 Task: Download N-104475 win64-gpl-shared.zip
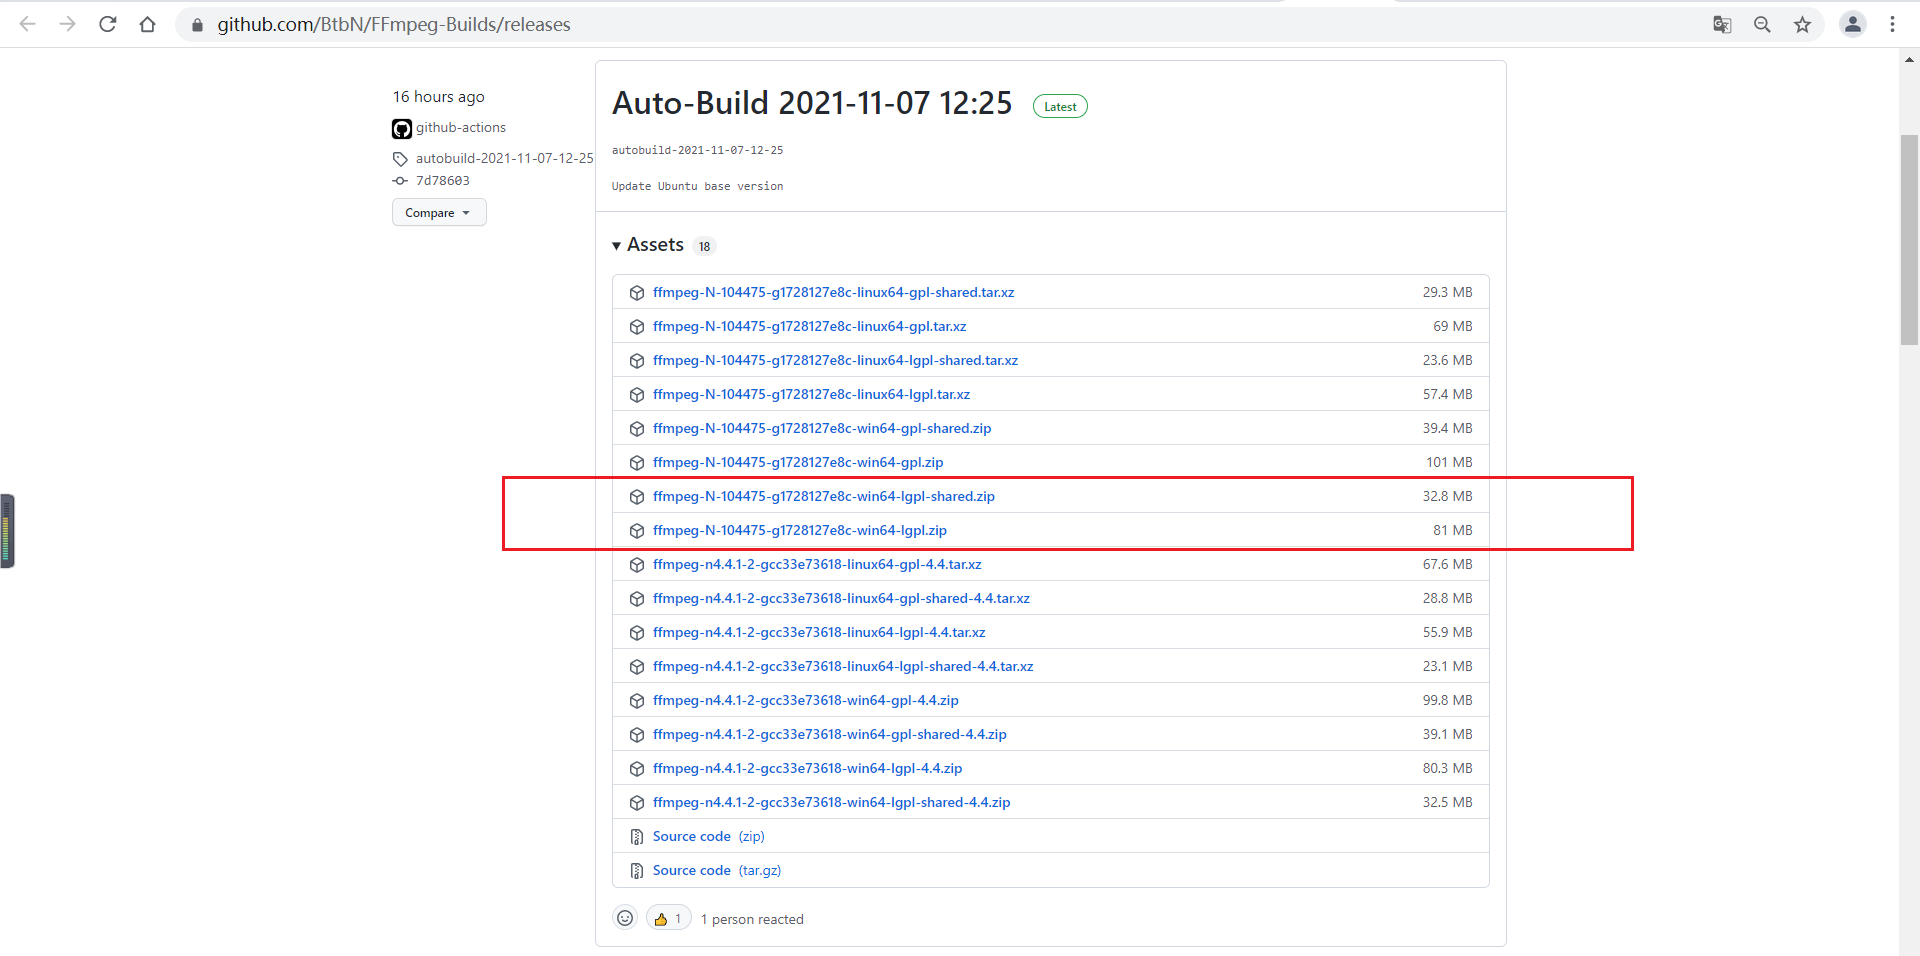[x=822, y=428]
